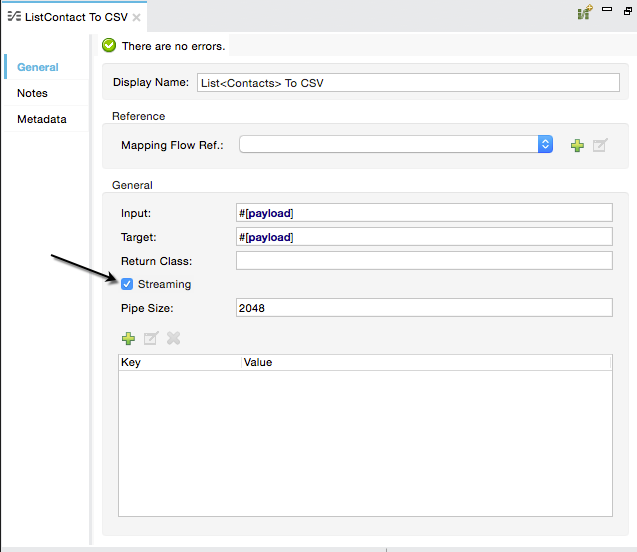Open the Mapping Flow Ref dropdown
Image resolution: width=637 pixels, height=552 pixels.
click(545, 144)
